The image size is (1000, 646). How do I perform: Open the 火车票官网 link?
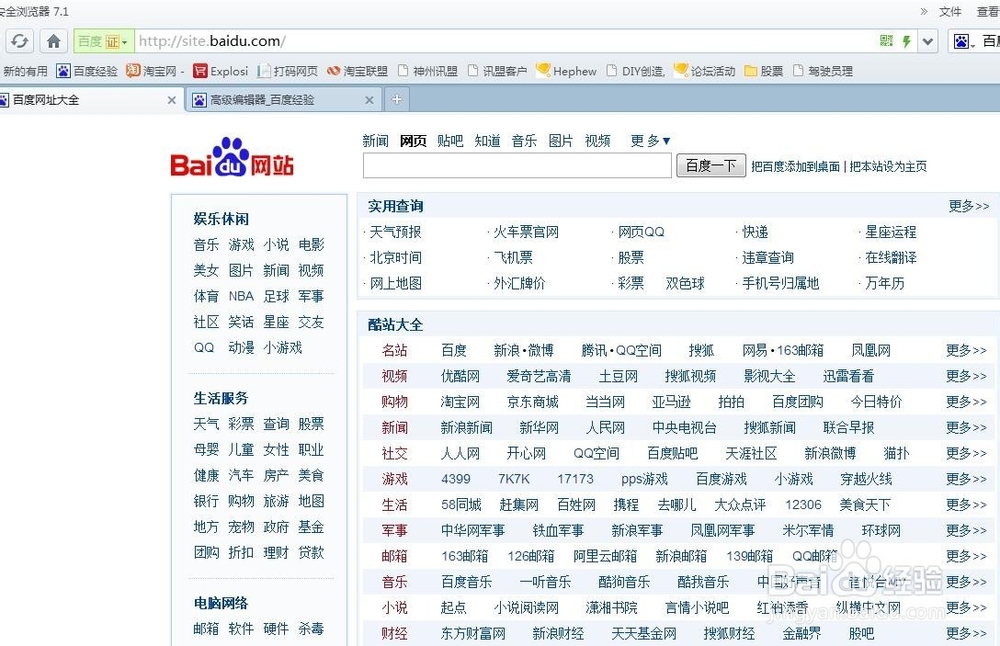(526, 232)
